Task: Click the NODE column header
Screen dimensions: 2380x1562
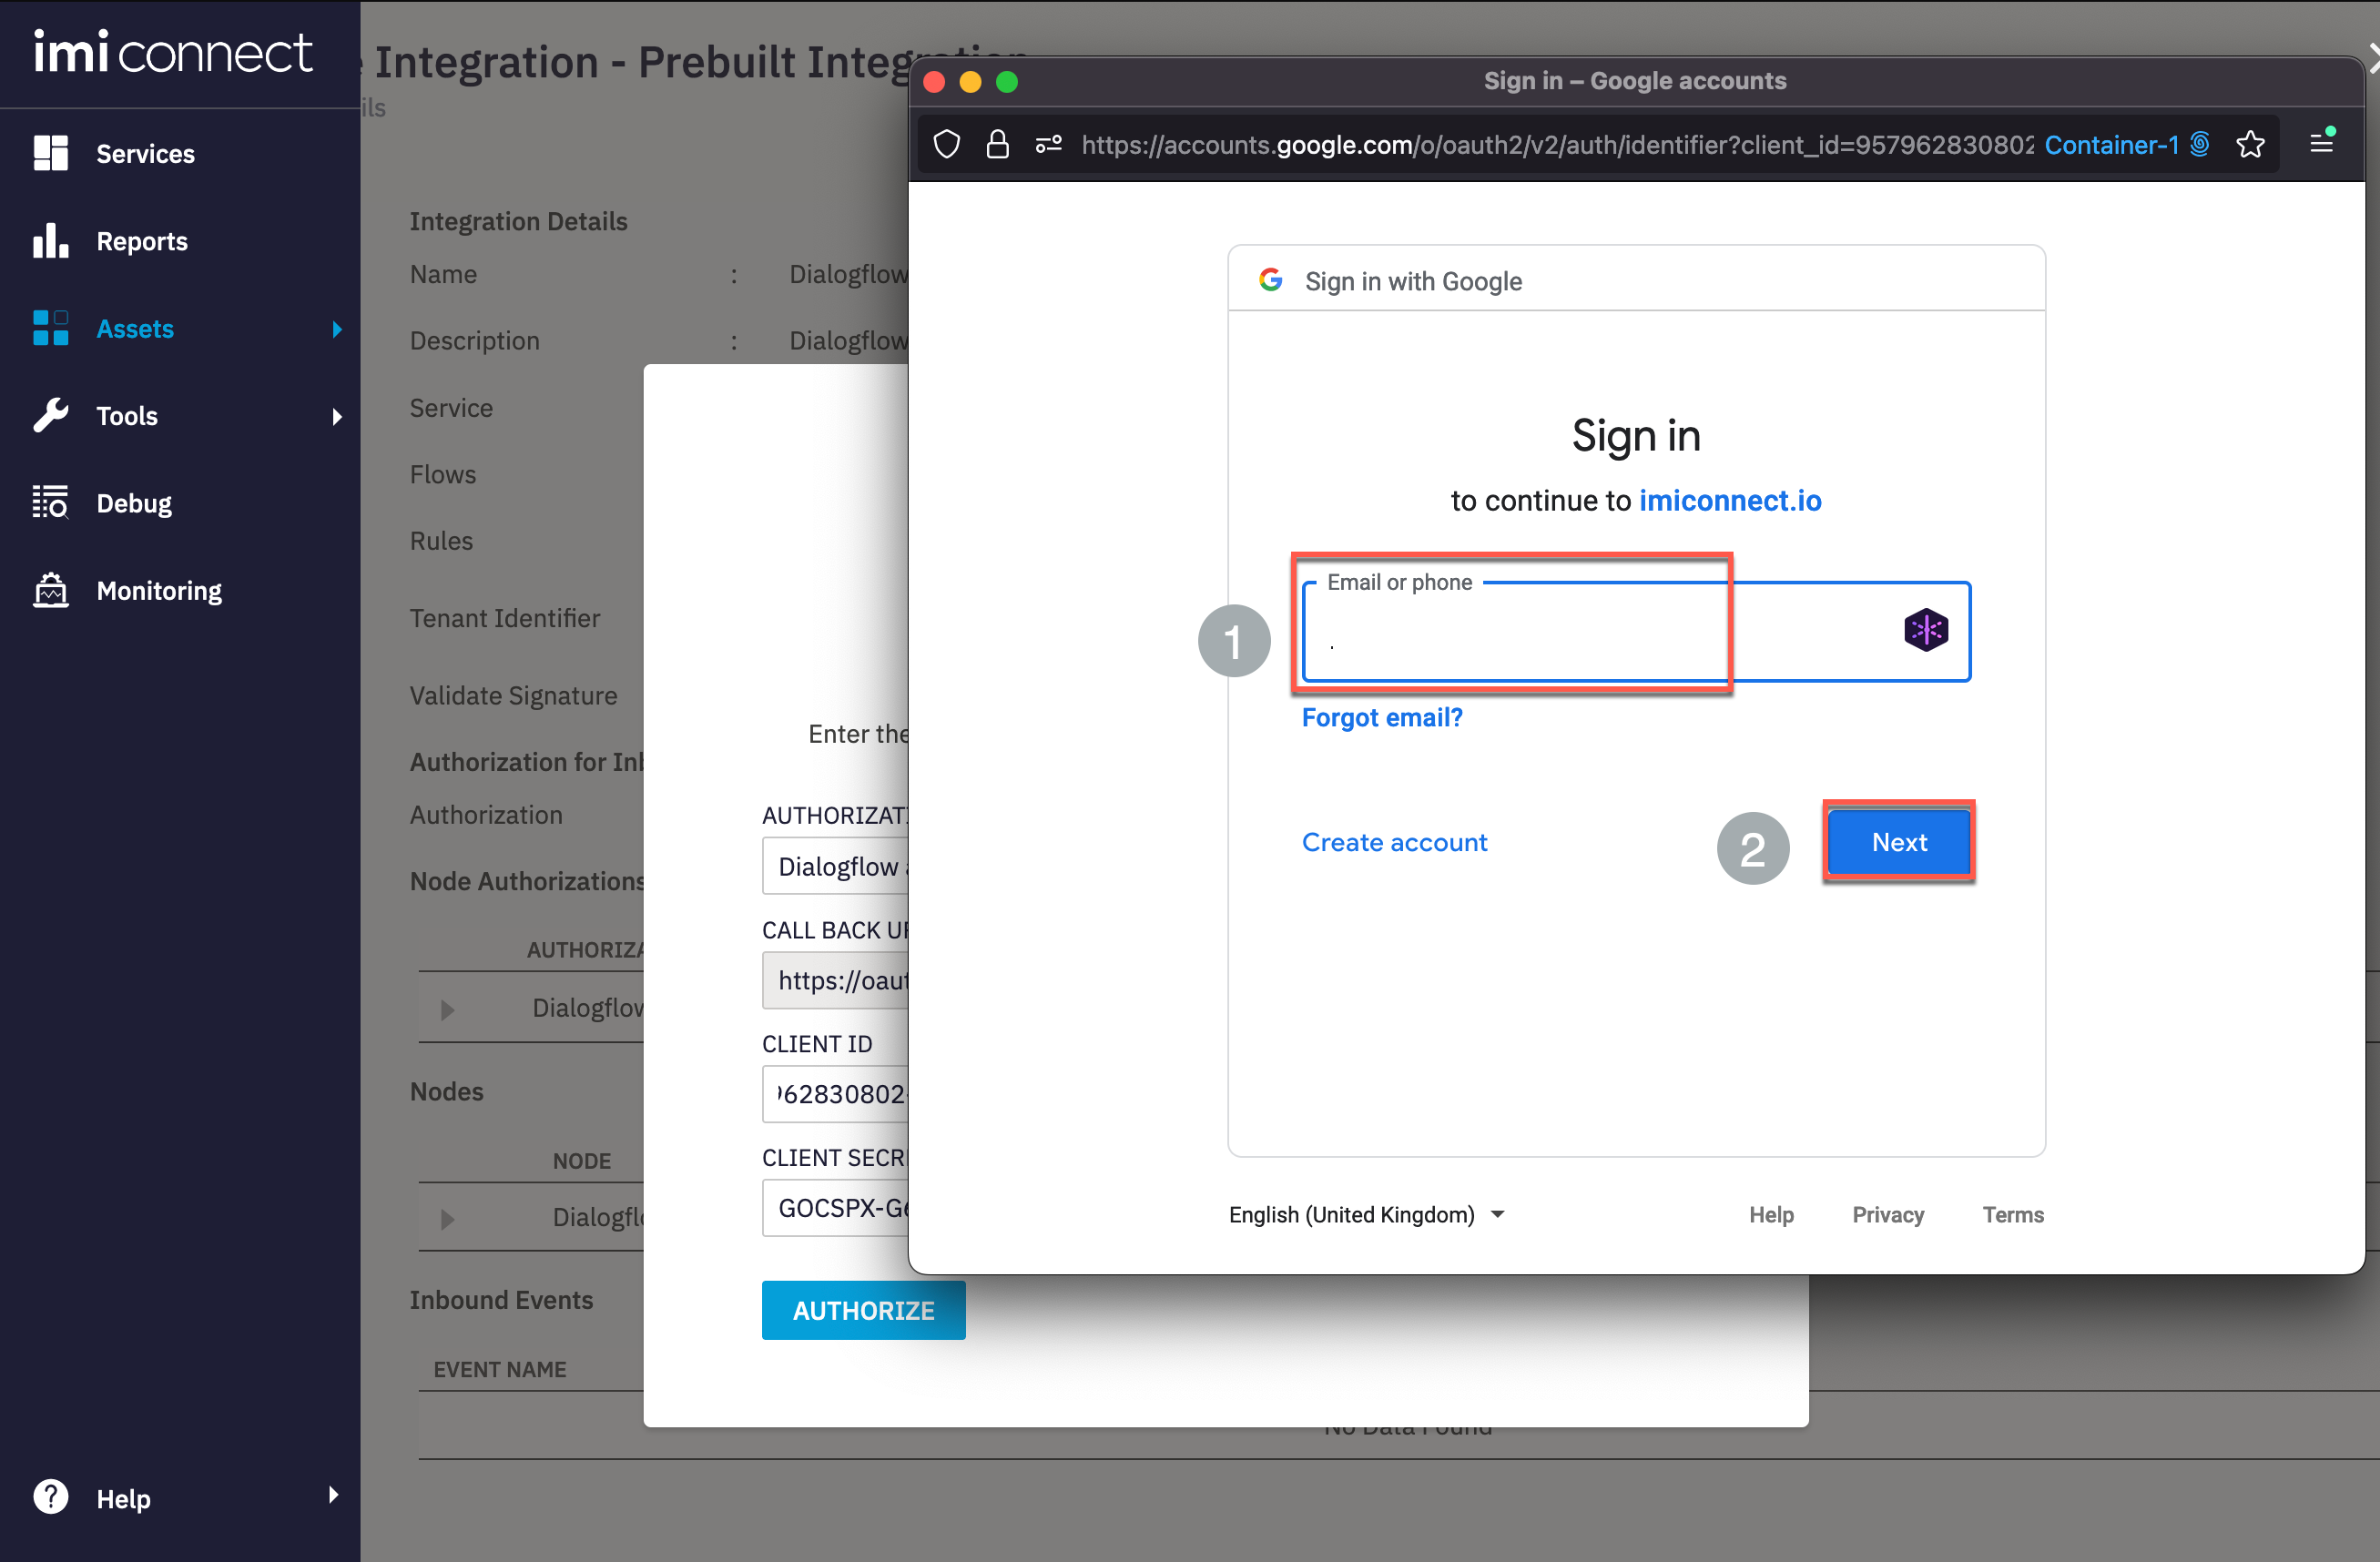Action: pyautogui.click(x=582, y=1161)
